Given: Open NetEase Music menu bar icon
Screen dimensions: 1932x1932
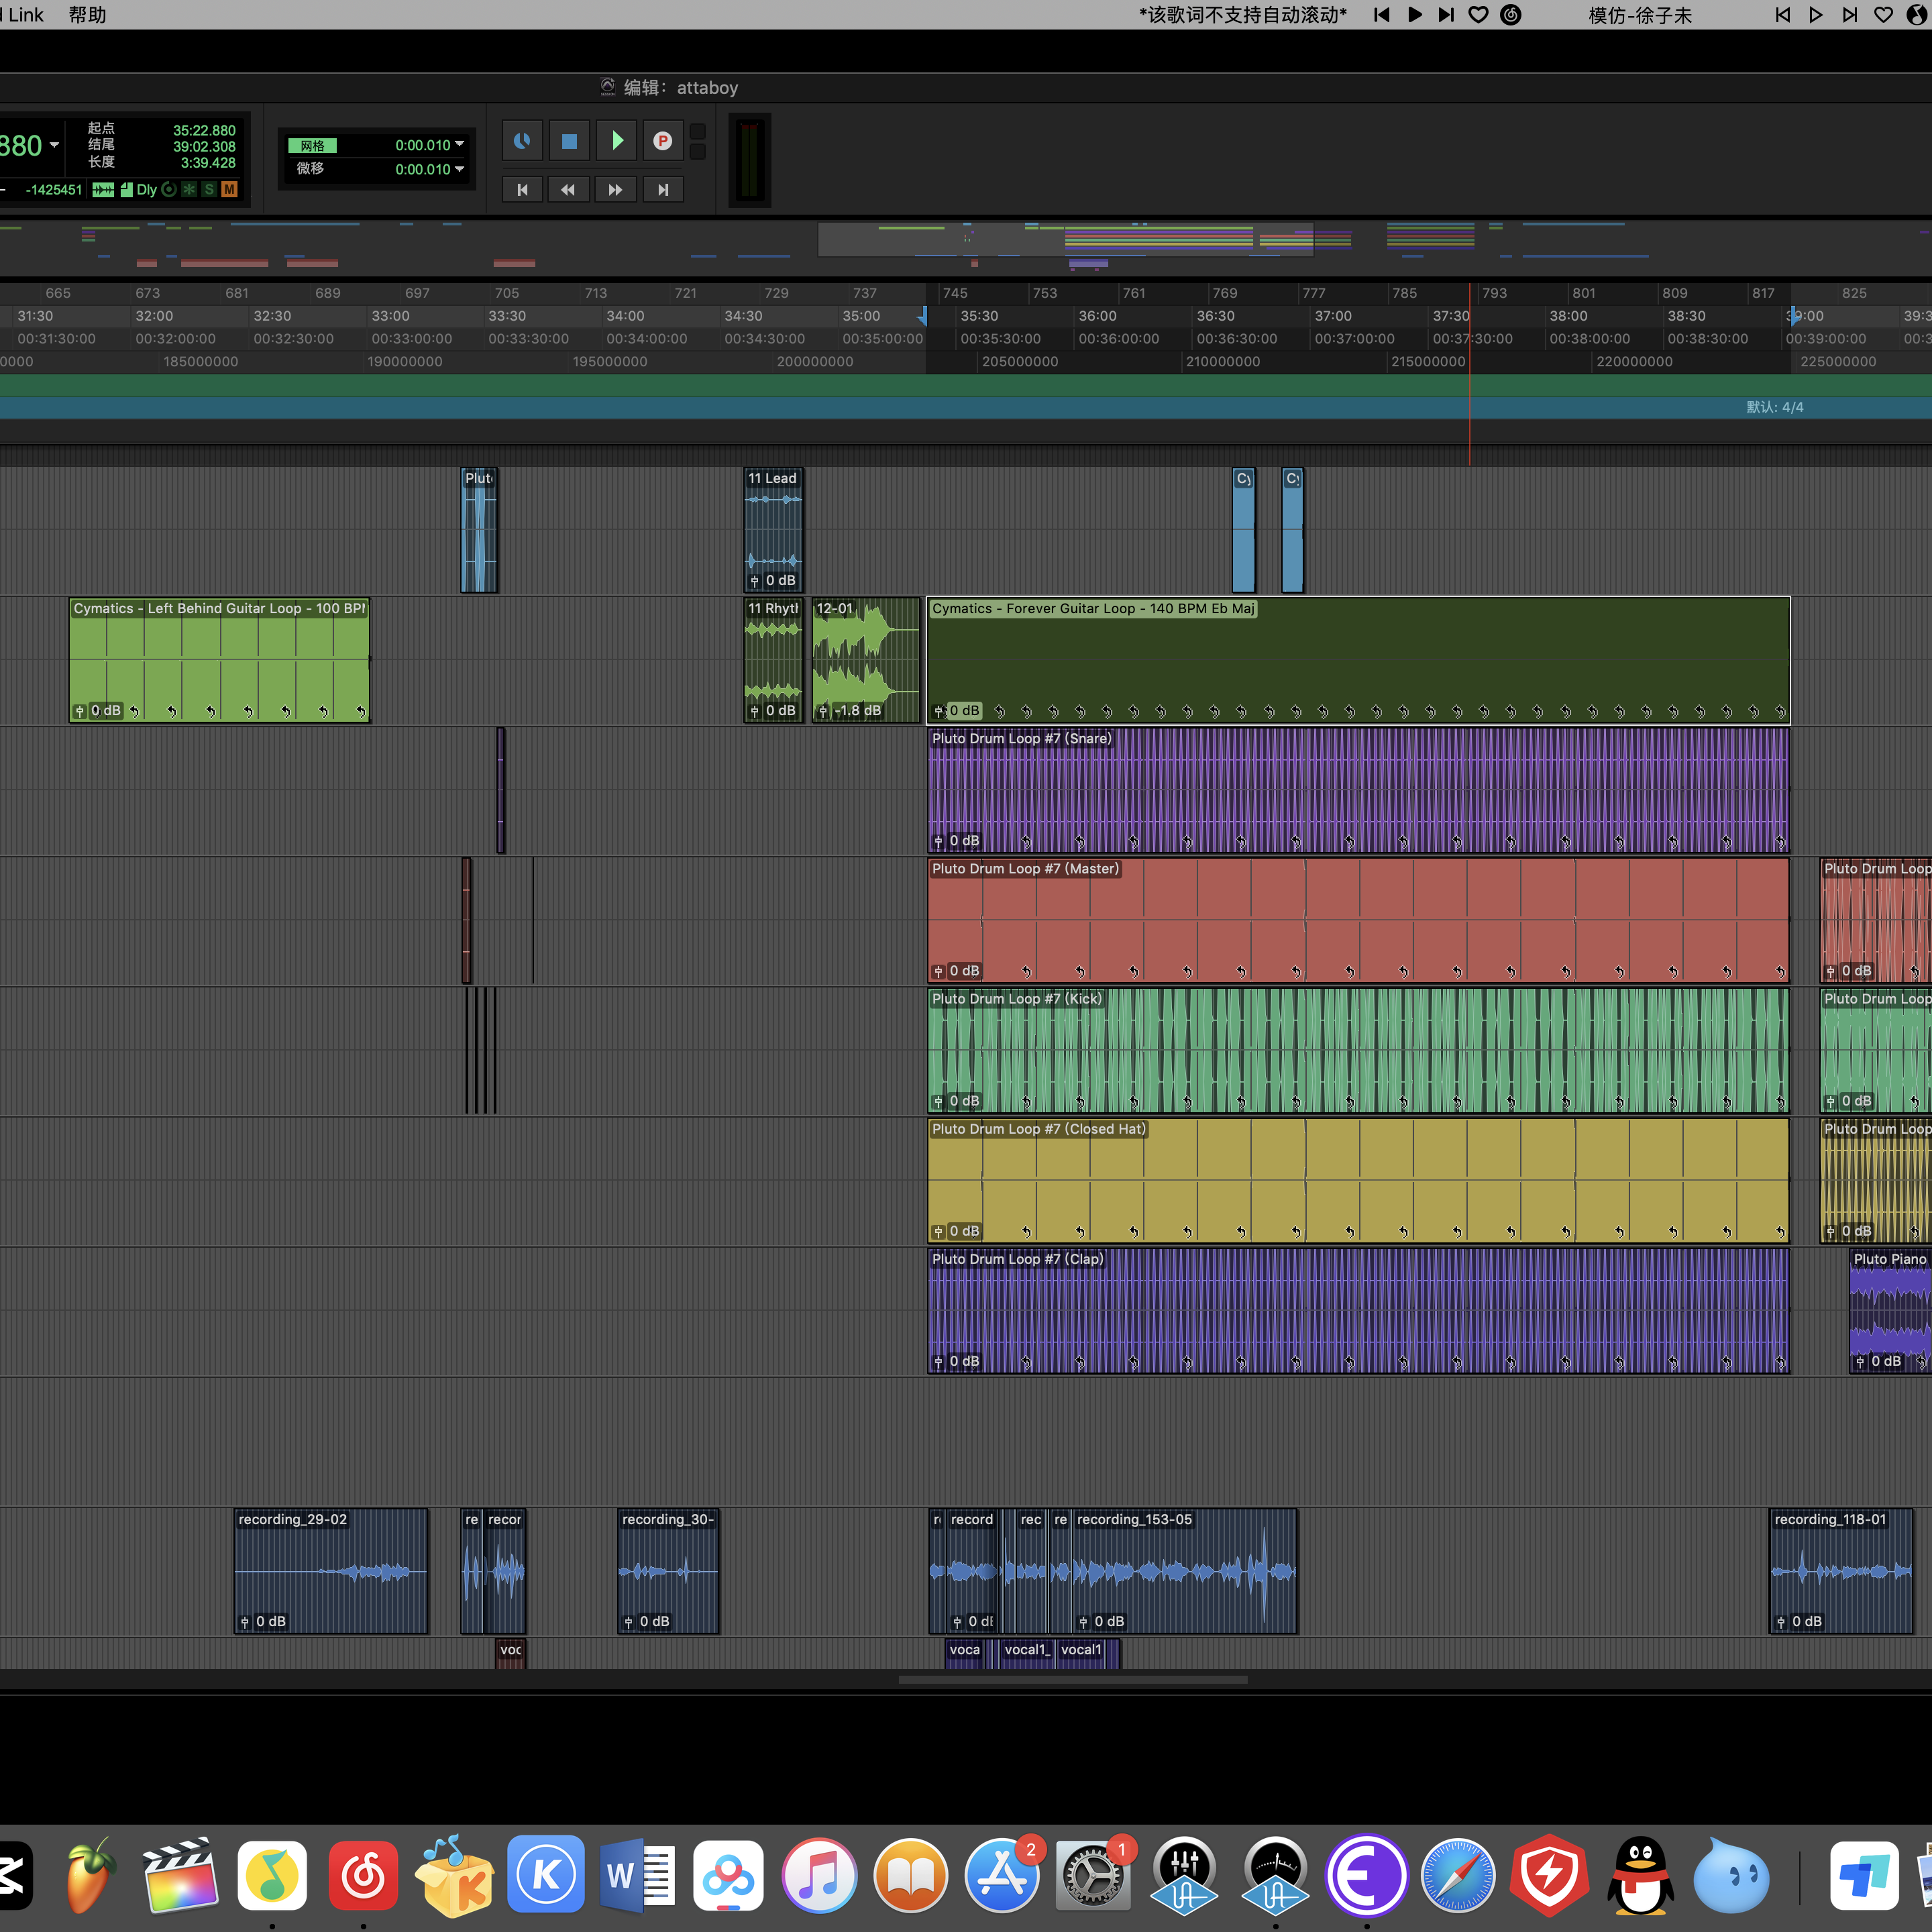Looking at the screenshot, I should [x=1511, y=15].
